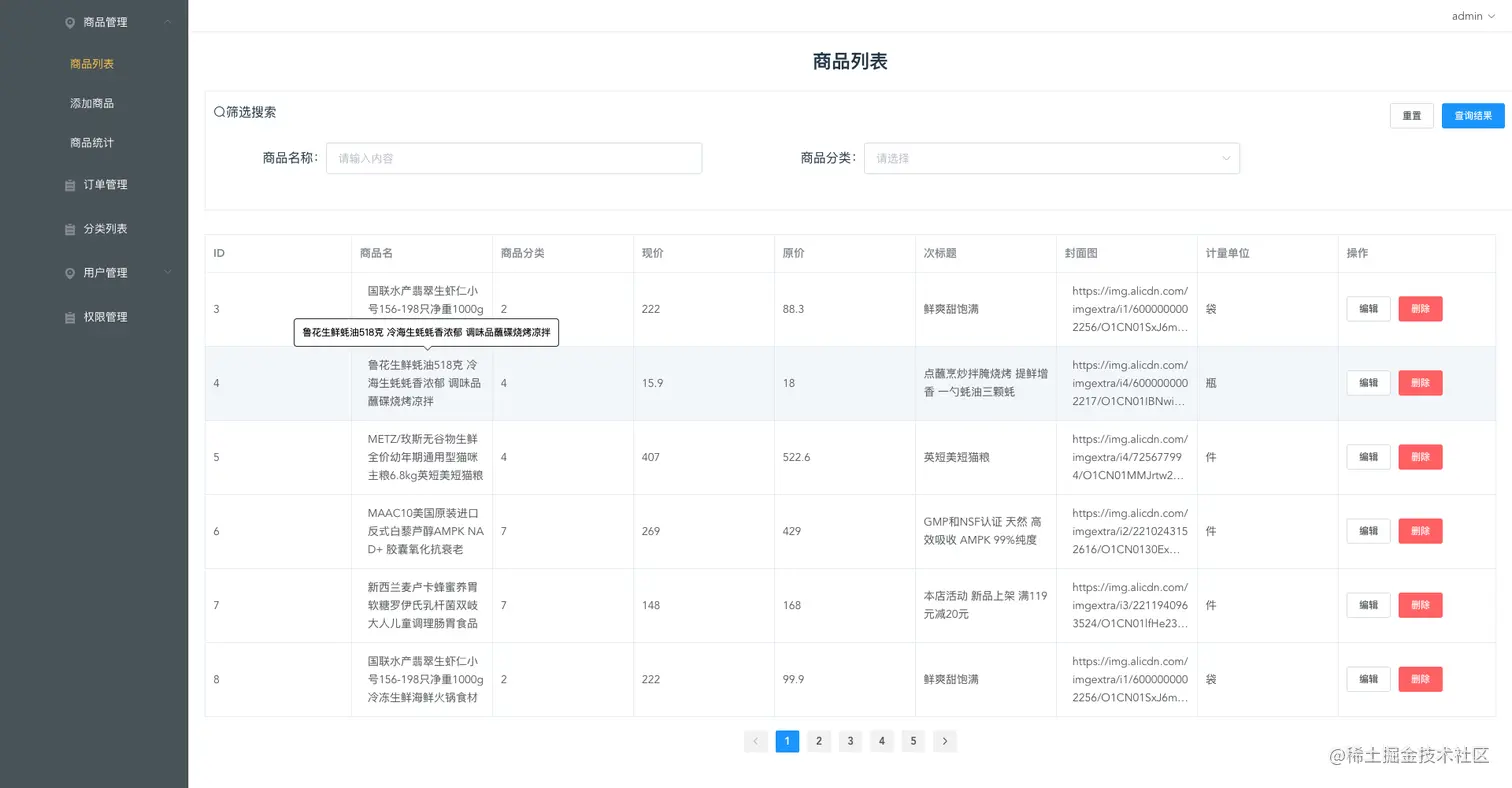Click the original price 522.6
This screenshot has height=788, width=1512.
(797, 457)
